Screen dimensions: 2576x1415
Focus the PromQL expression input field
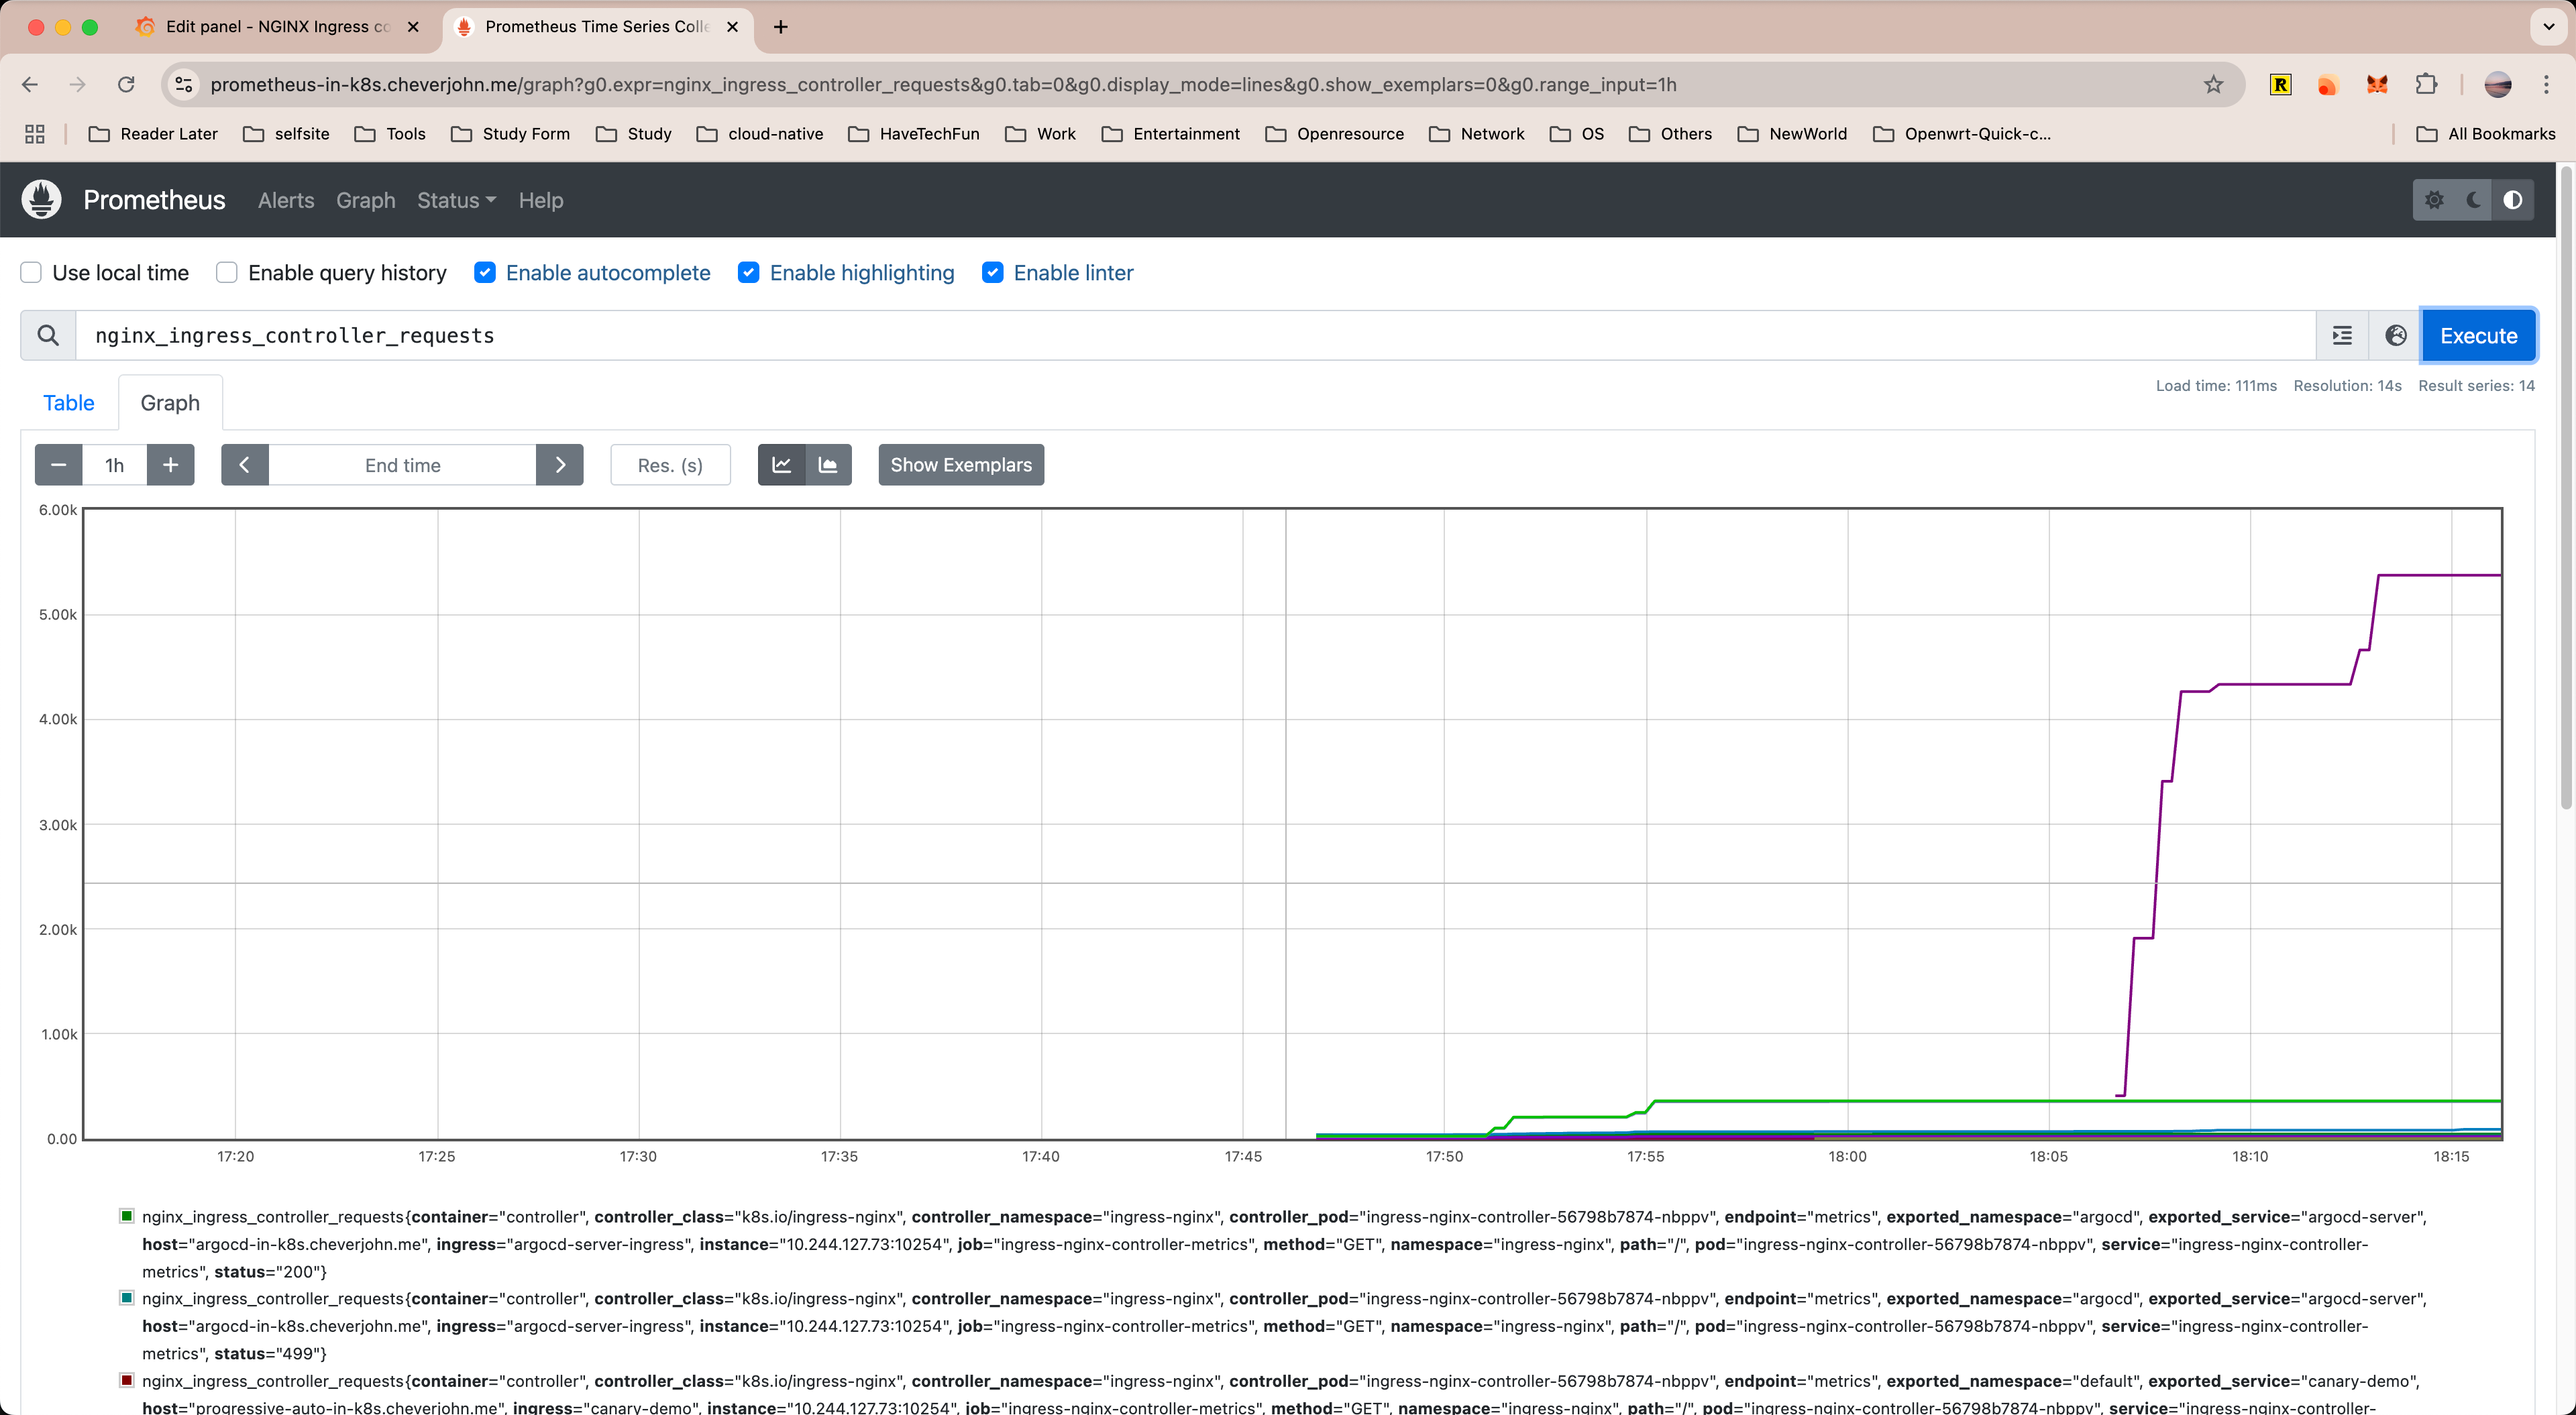pyautogui.click(x=1196, y=335)
